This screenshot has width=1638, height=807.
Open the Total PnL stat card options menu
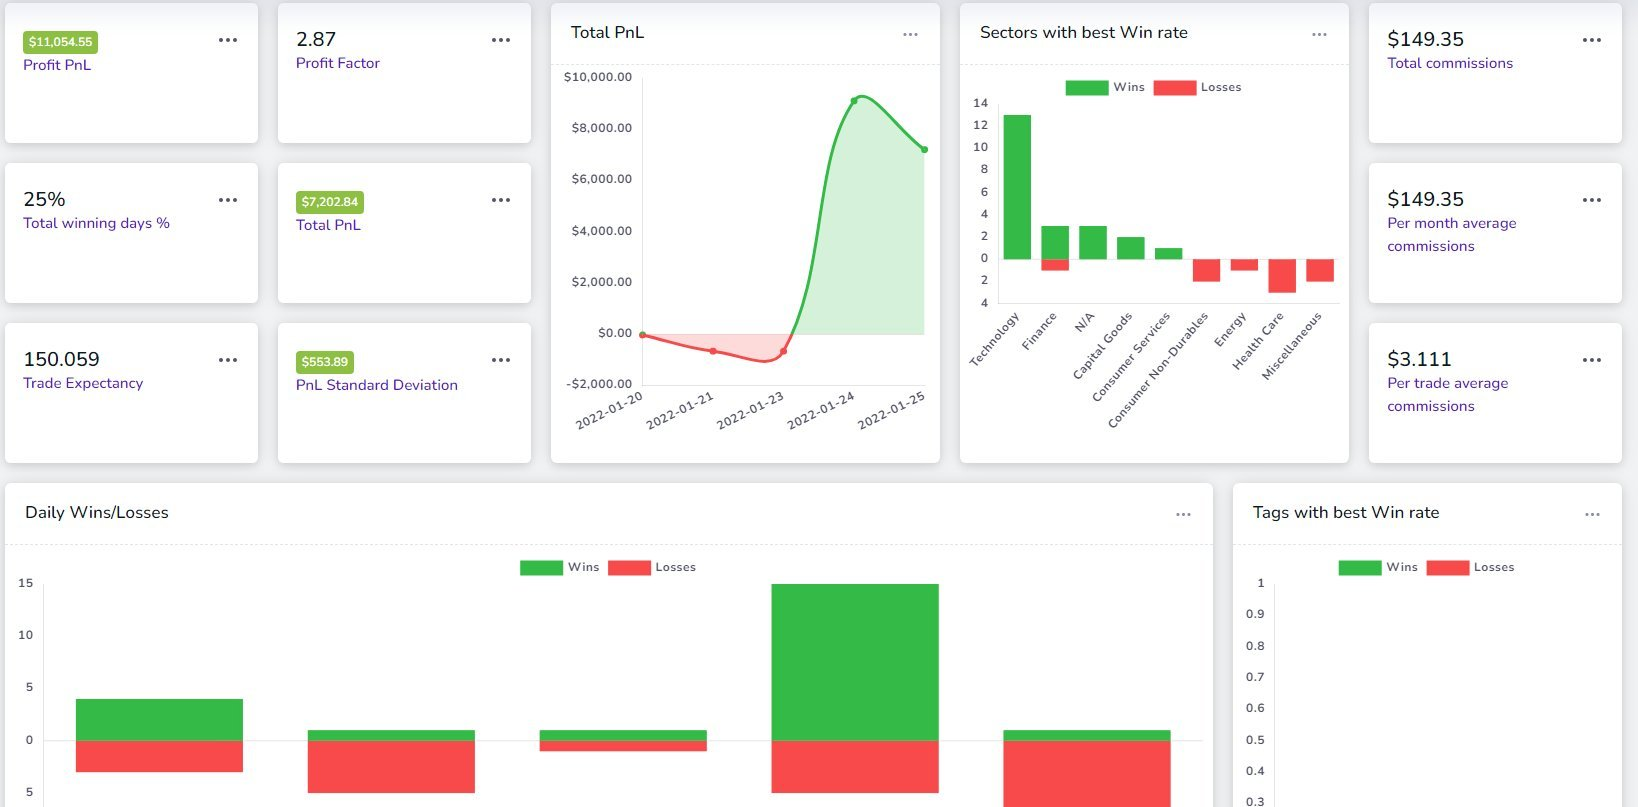(501, 200)
